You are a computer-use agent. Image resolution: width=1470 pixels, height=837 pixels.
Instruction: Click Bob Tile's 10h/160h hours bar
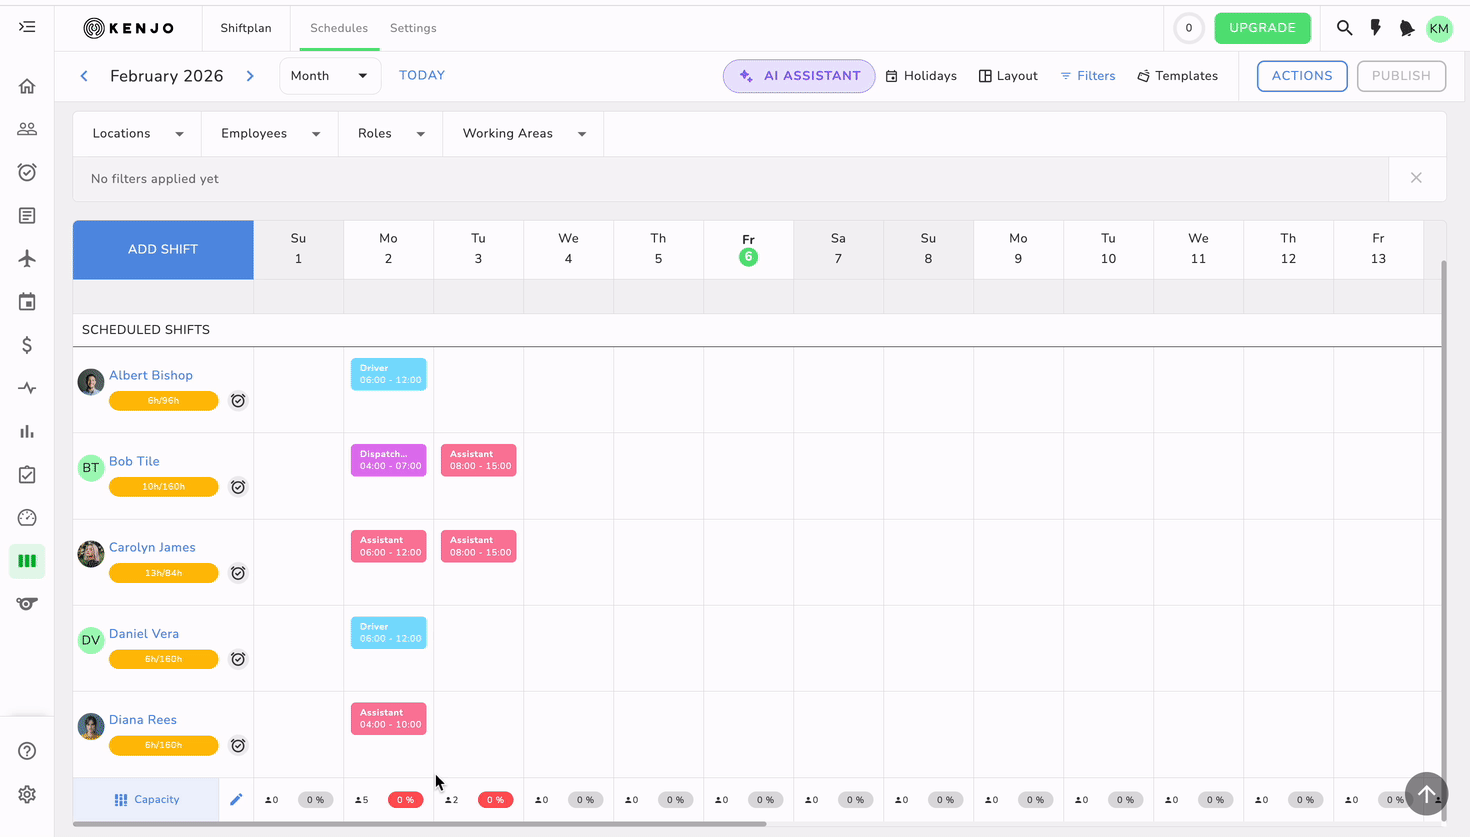[164, 487]
